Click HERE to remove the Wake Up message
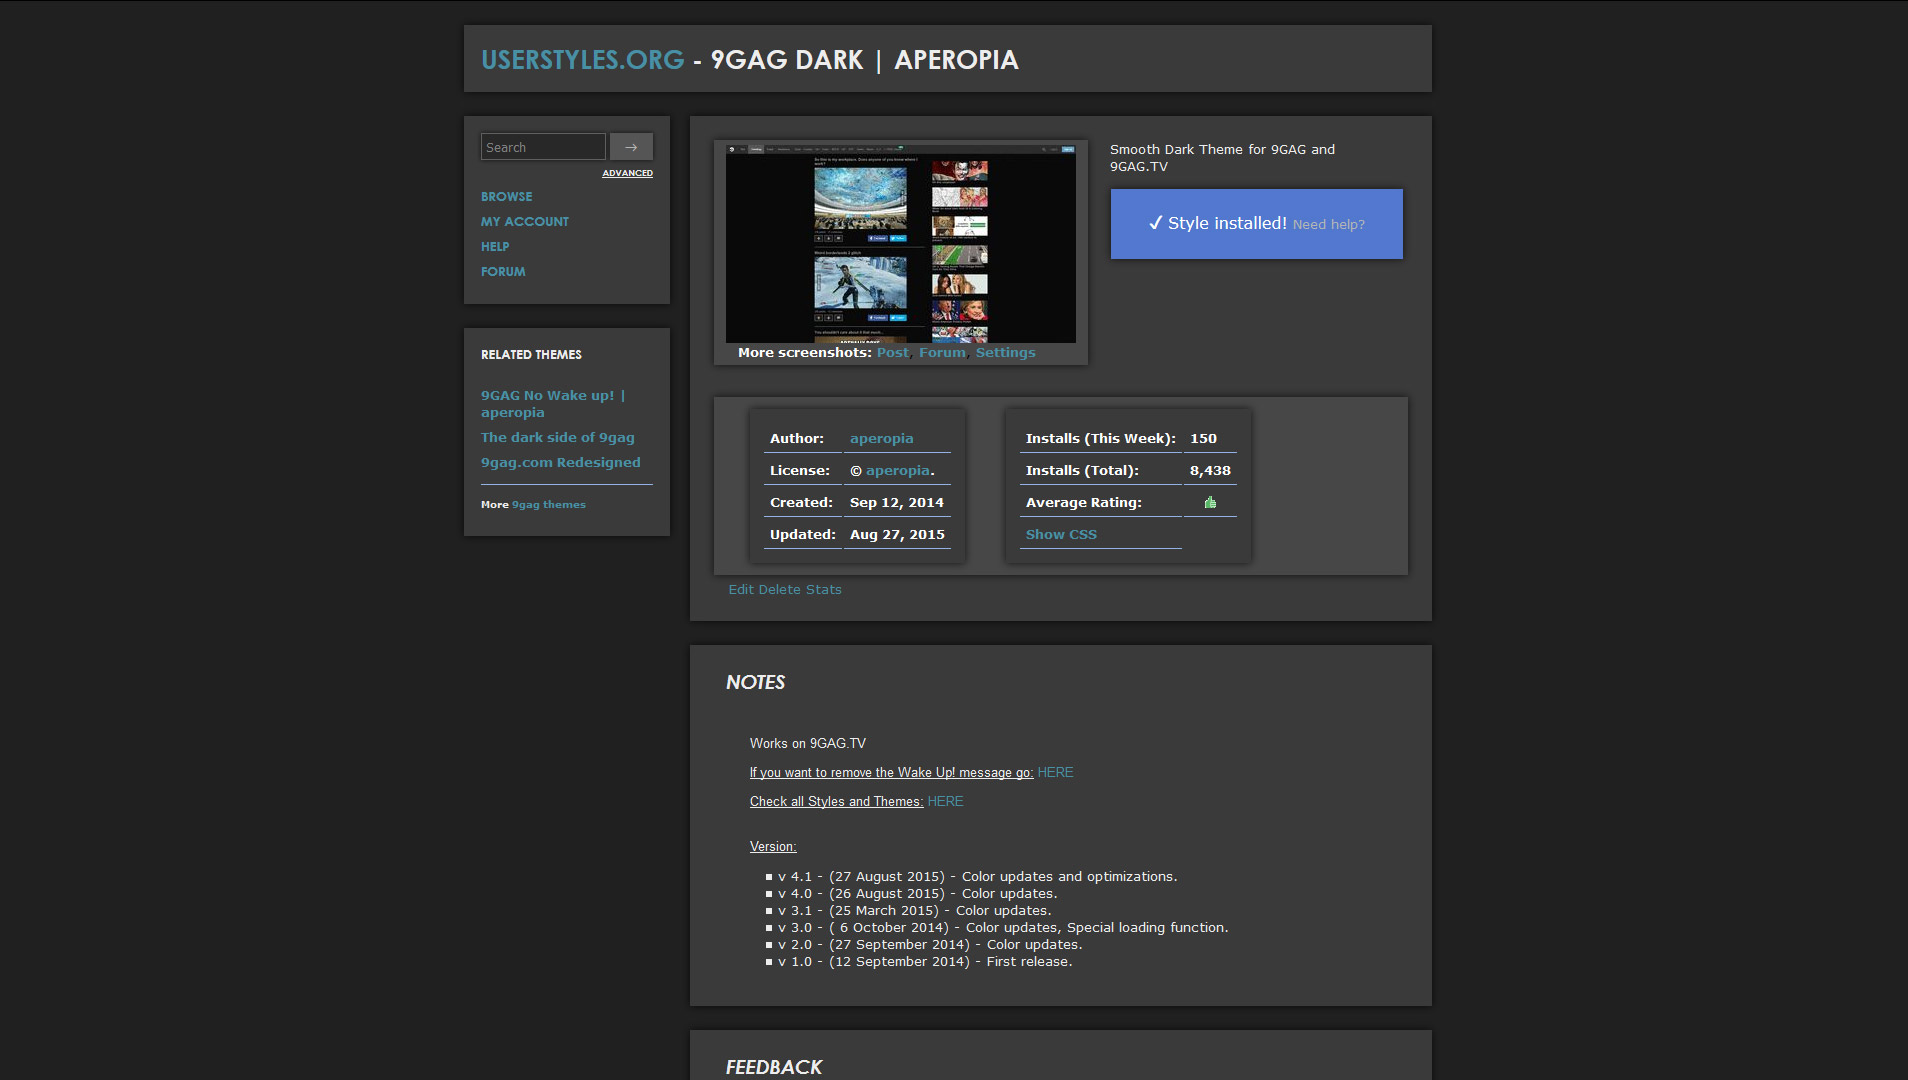This screenshot has height=1080, width=1908. (1054, 772)
